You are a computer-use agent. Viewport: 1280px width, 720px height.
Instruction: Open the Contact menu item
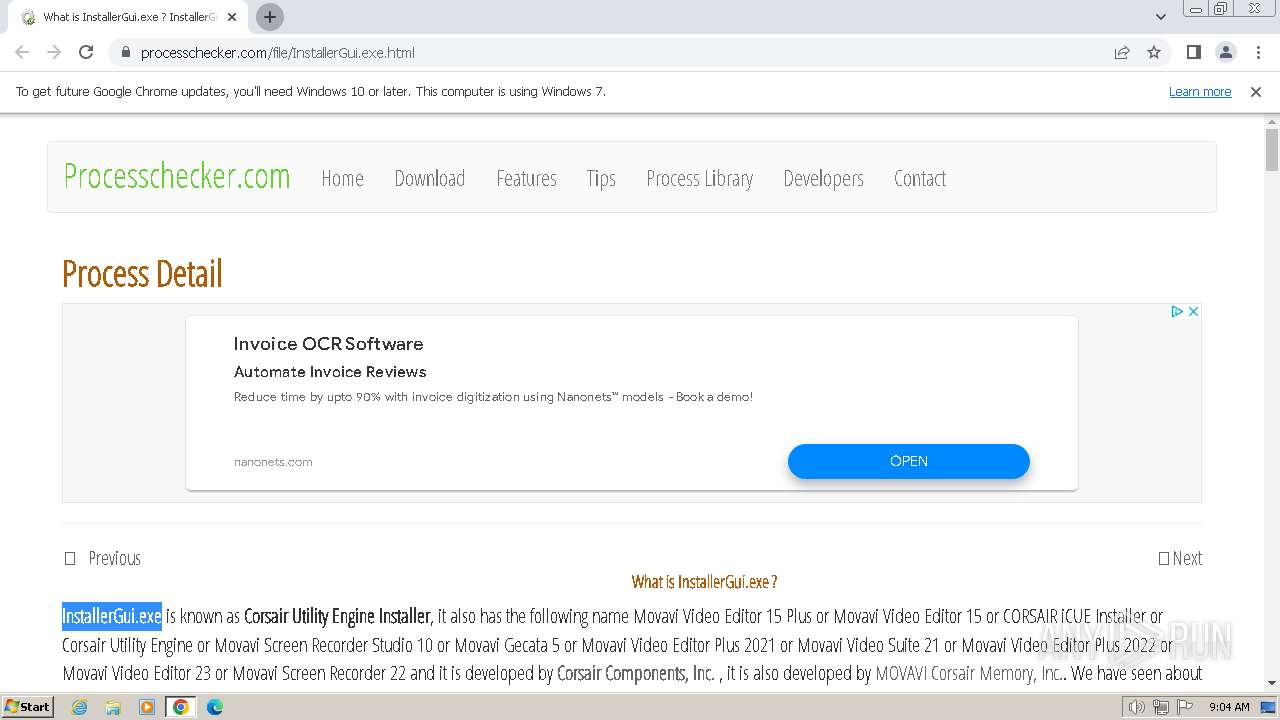919,178
